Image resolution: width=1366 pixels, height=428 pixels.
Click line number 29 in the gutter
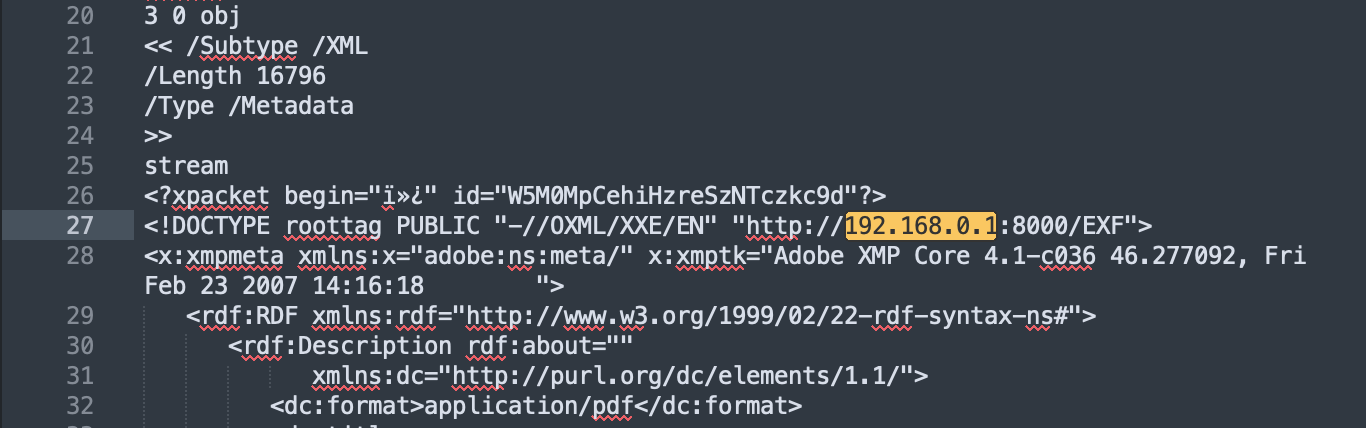80,317
